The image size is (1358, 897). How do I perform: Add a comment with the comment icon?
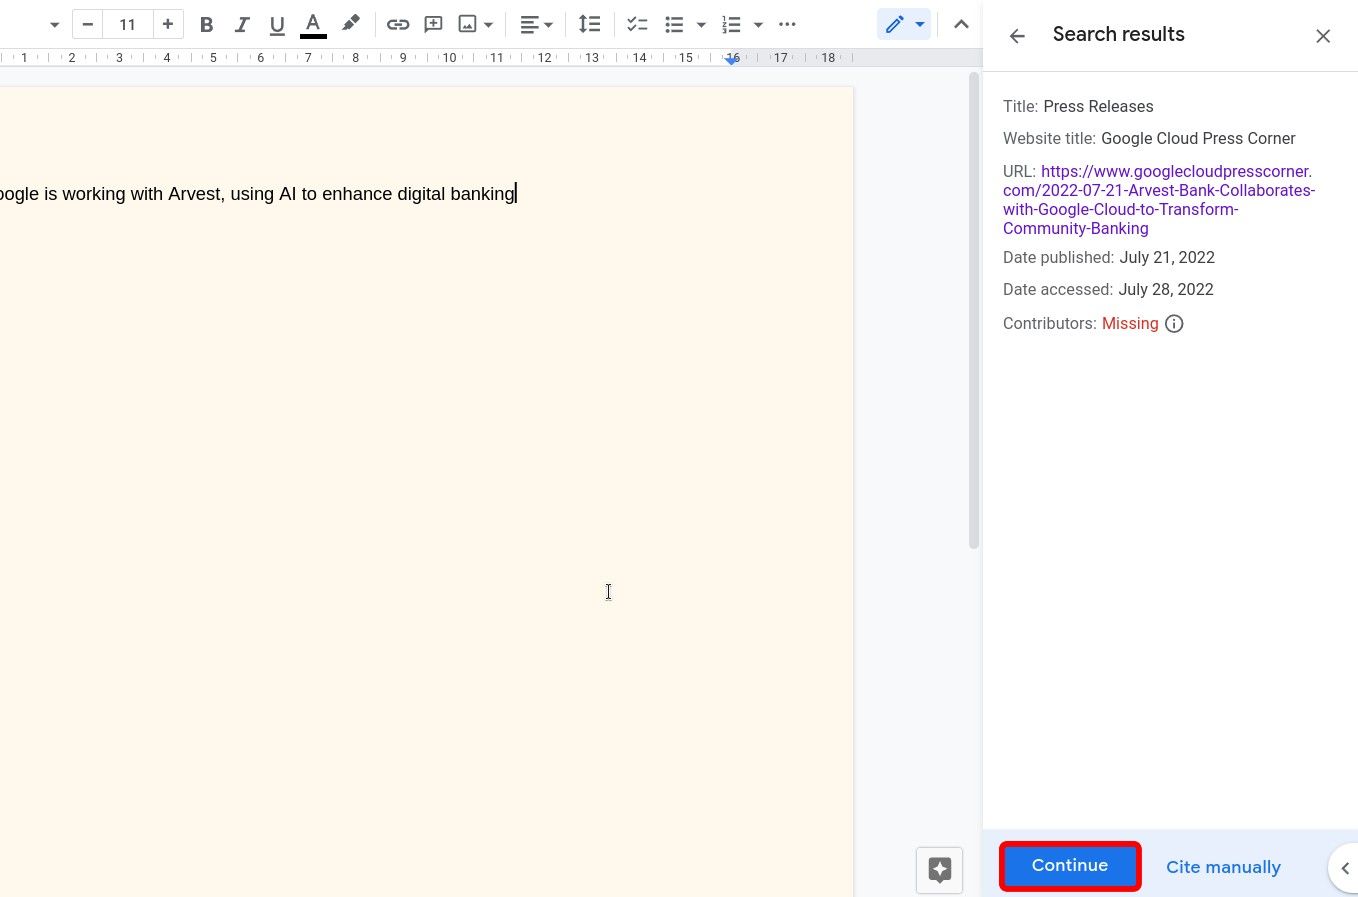433,24
